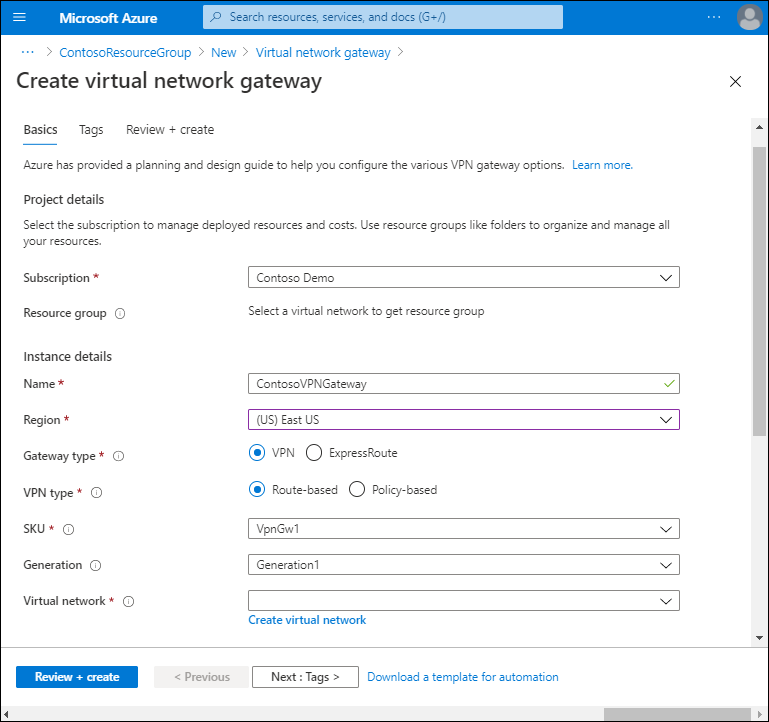Close the Create virtual network gateway pane
Viewport: 769px width, 722px height.
point(735,81)
